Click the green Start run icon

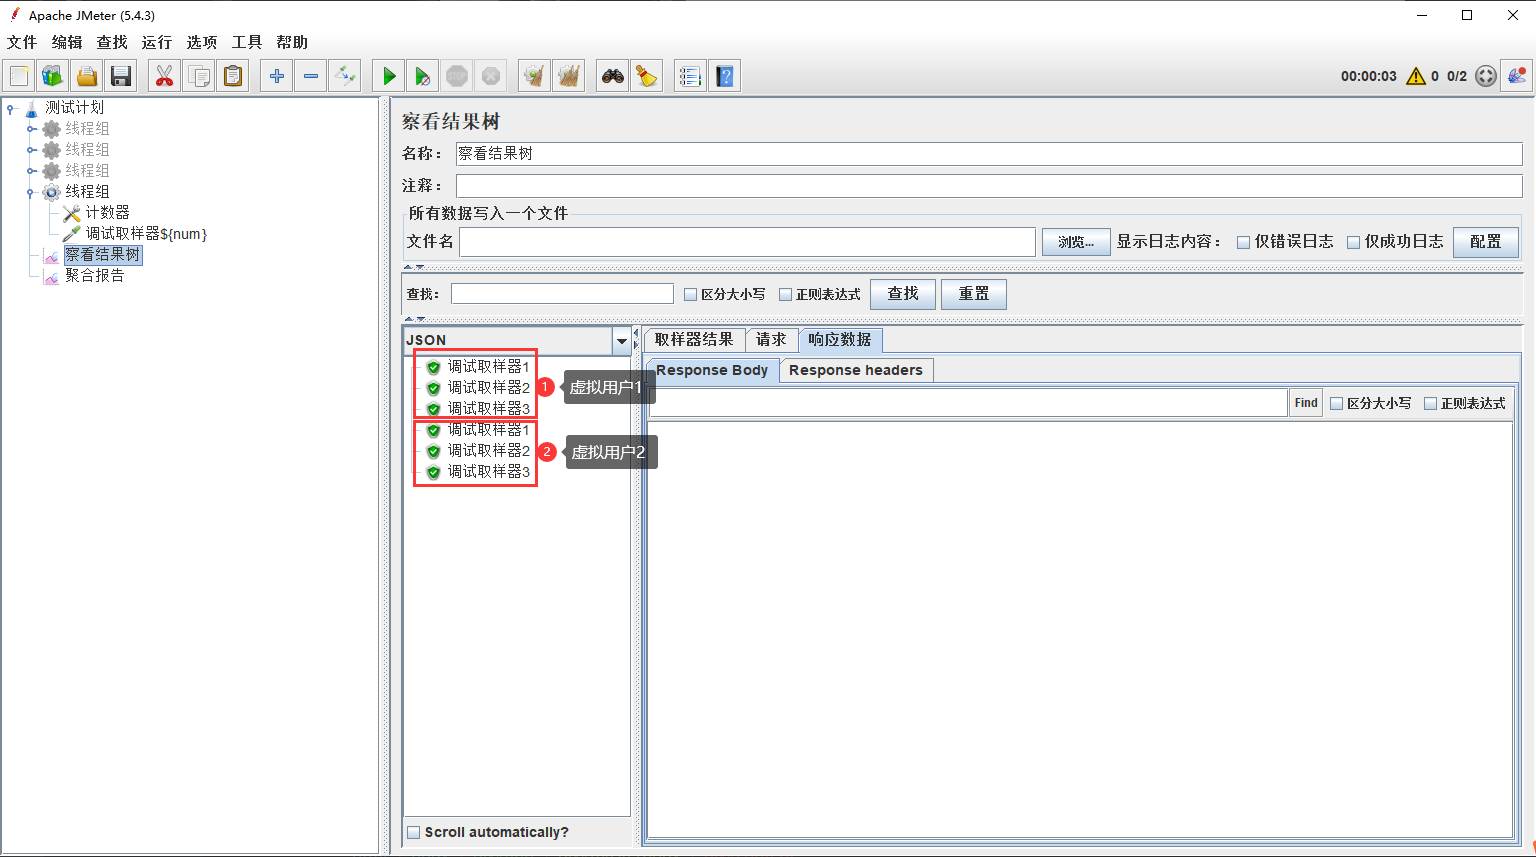pos(389,76)
